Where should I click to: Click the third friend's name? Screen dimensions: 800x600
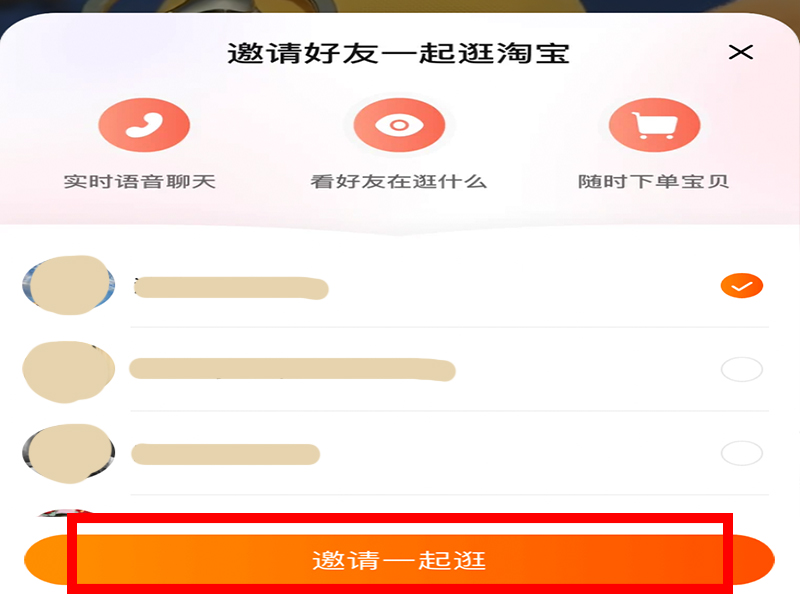(226, 454)
